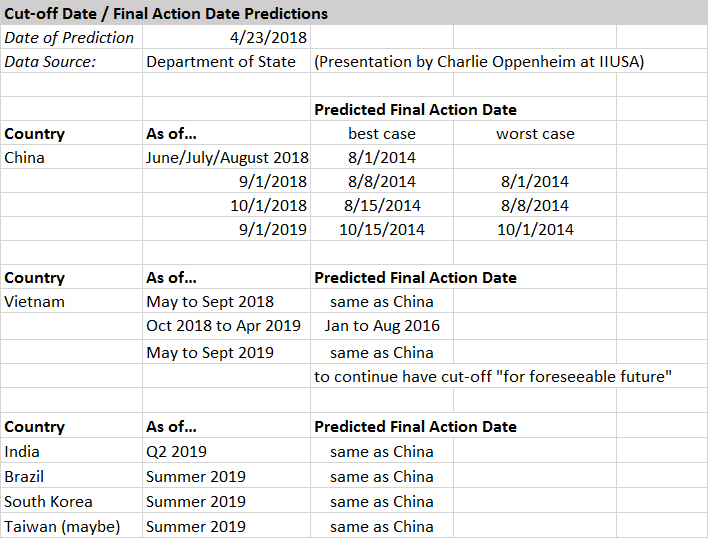Select the "June/July/August 2018" cell
Screen dimensions: 708x538
[x=227, y=158]
